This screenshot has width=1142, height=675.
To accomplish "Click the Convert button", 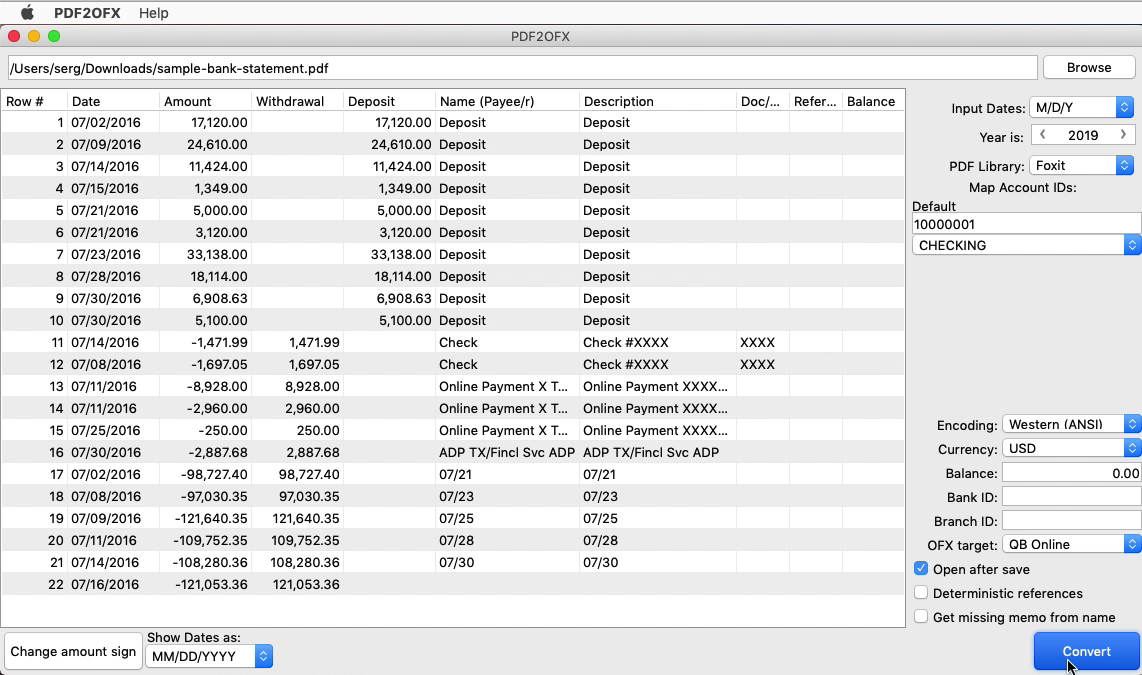I will coord(1086,651).
